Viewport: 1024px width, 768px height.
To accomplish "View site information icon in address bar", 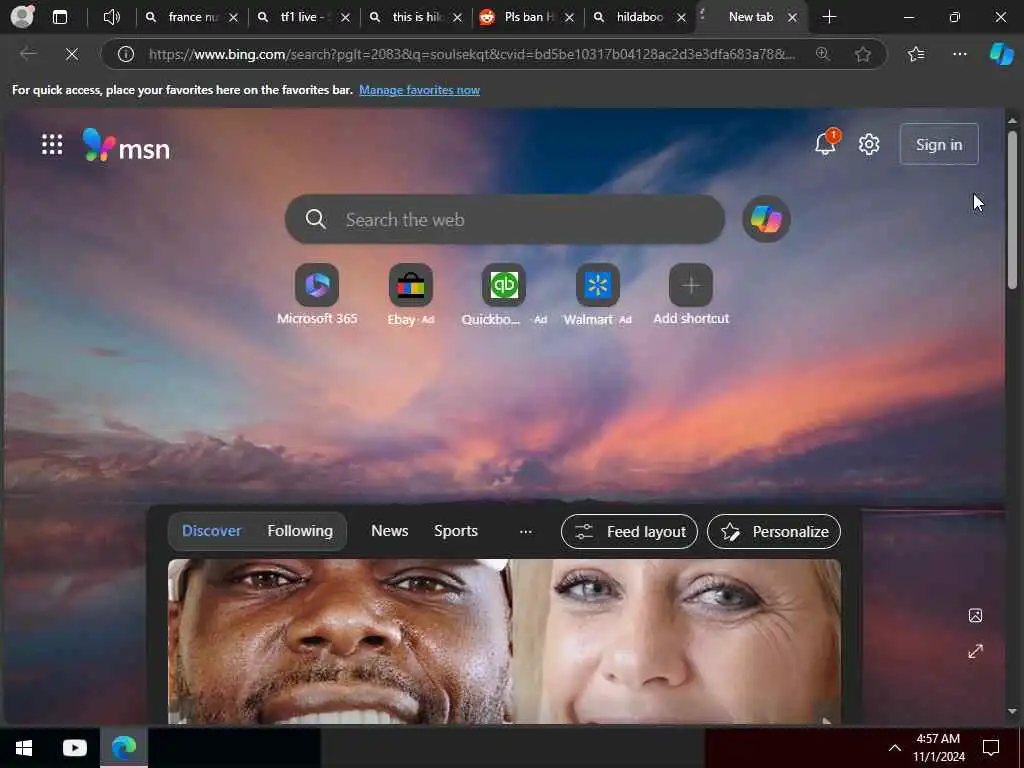I will click(126, 54).
